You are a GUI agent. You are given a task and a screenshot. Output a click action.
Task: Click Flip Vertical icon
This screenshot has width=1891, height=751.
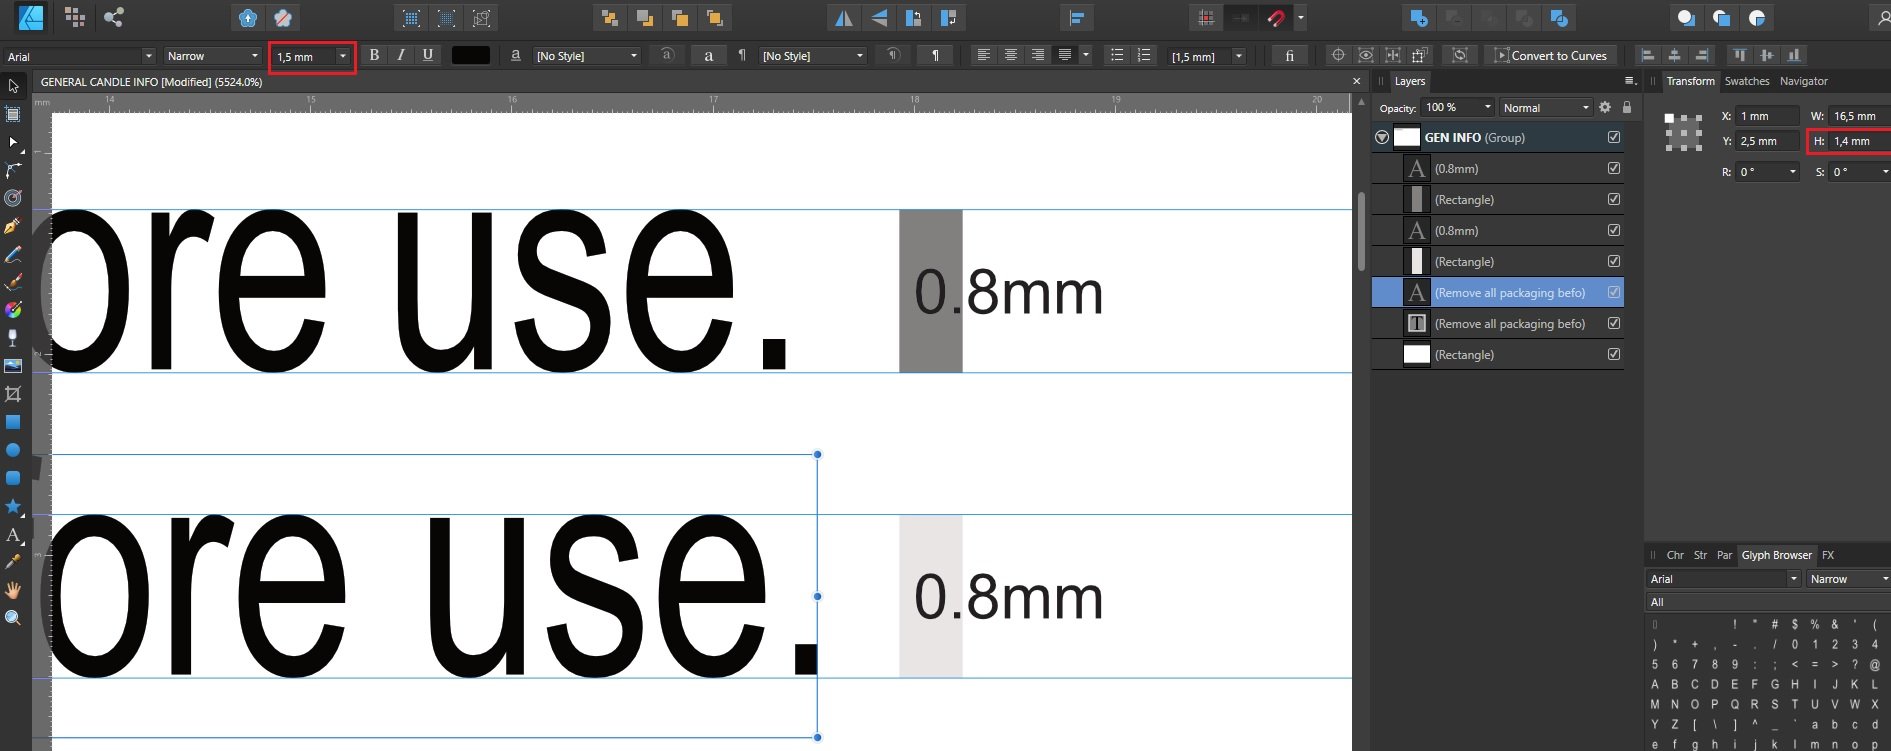[x=879, y=18]
